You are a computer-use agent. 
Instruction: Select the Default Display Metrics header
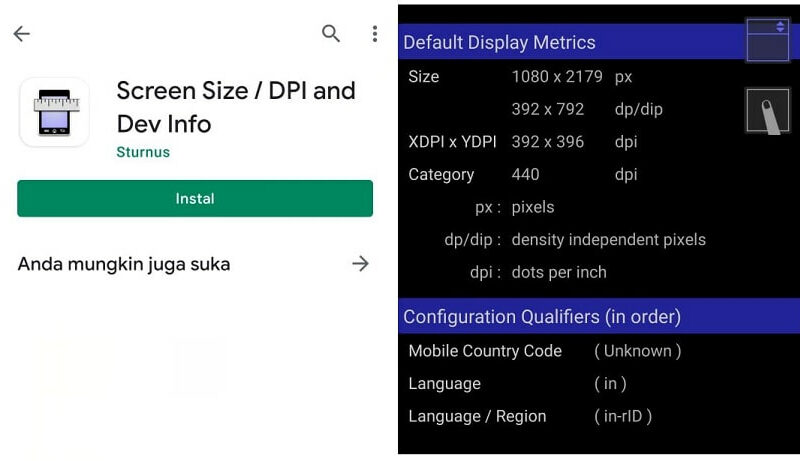(x=571, y=42)
